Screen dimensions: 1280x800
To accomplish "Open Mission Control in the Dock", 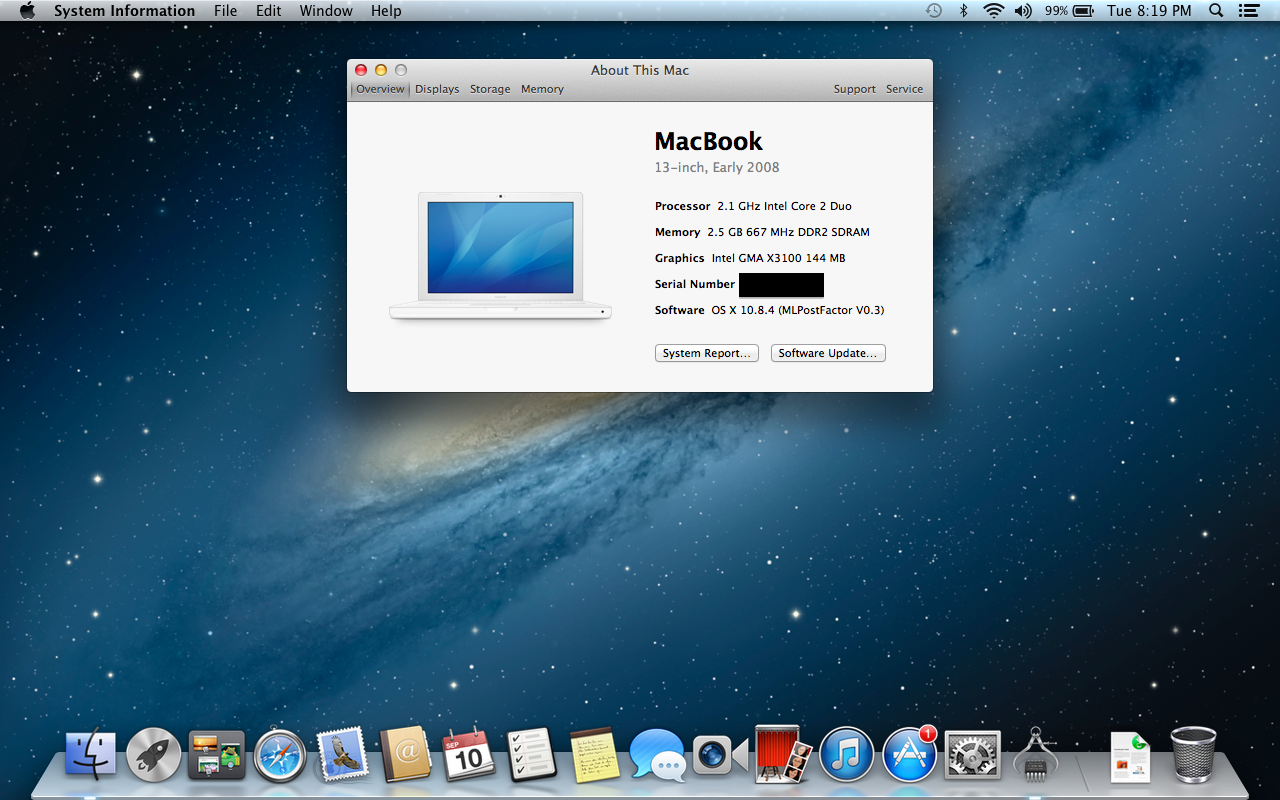I will [x=217, y=755].
